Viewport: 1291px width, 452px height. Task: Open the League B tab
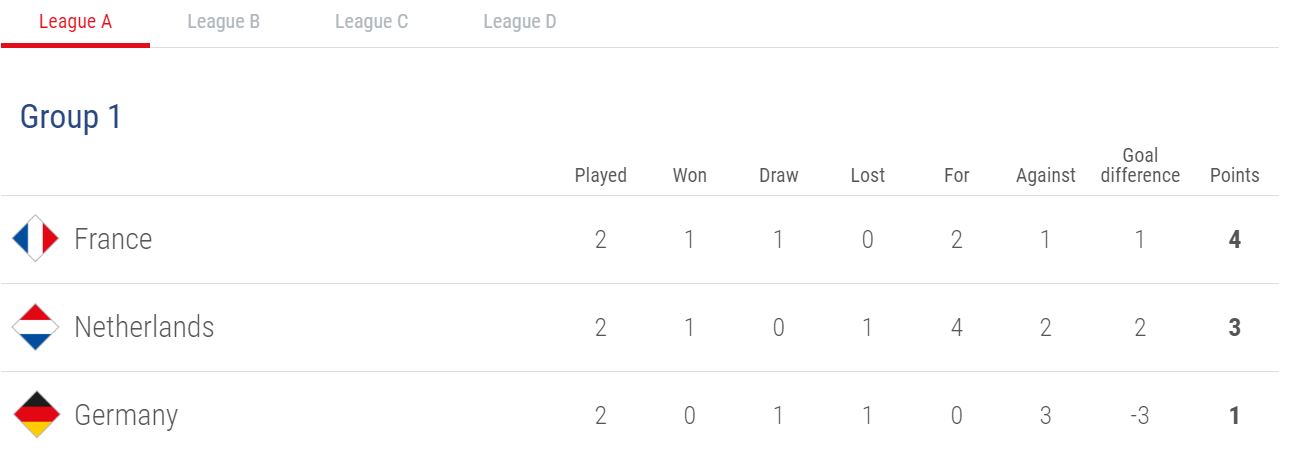coord(224,21)
